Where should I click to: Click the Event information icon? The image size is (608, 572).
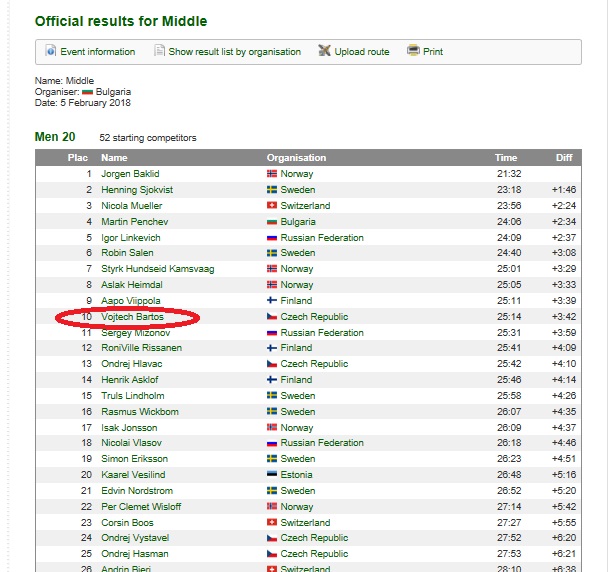tap(51, 51)
